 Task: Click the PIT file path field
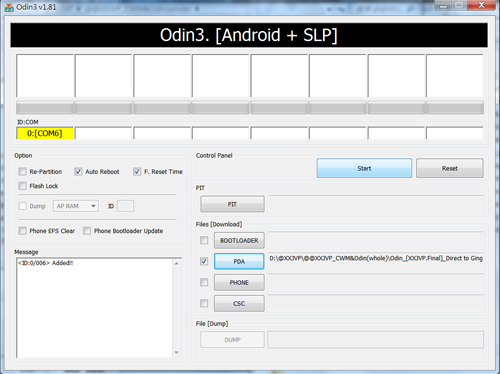[376, 204]
